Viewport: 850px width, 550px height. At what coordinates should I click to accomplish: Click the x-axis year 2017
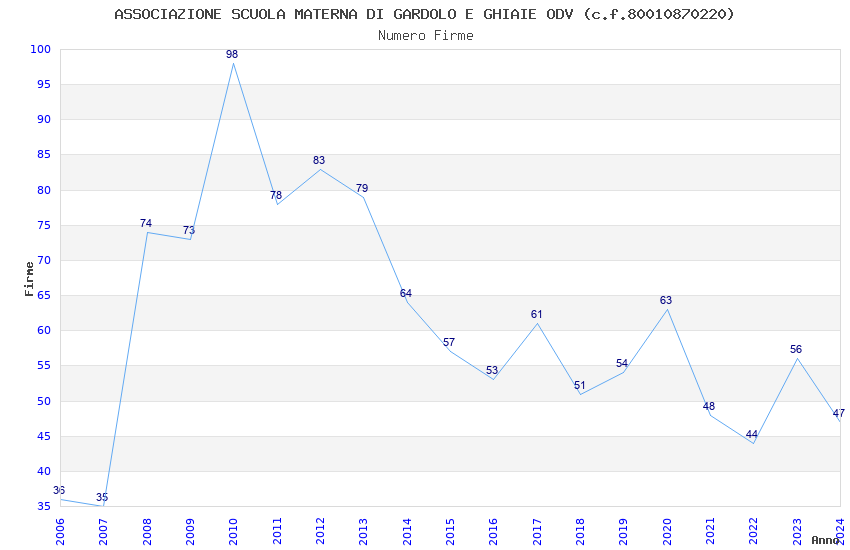tap(537, 532)
